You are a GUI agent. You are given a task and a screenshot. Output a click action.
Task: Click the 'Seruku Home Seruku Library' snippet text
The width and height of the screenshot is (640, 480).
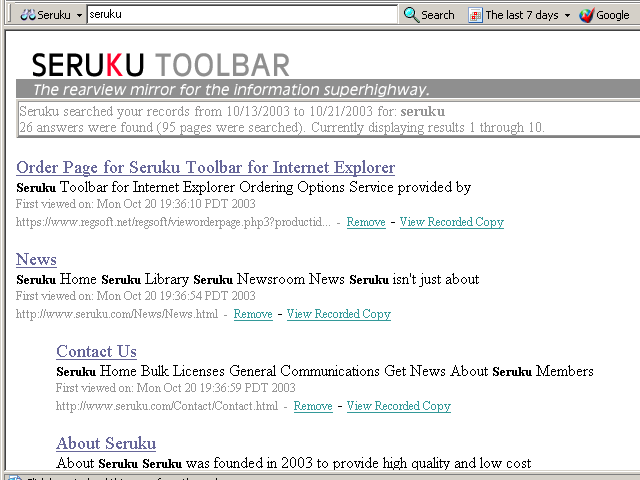[248, 280]
